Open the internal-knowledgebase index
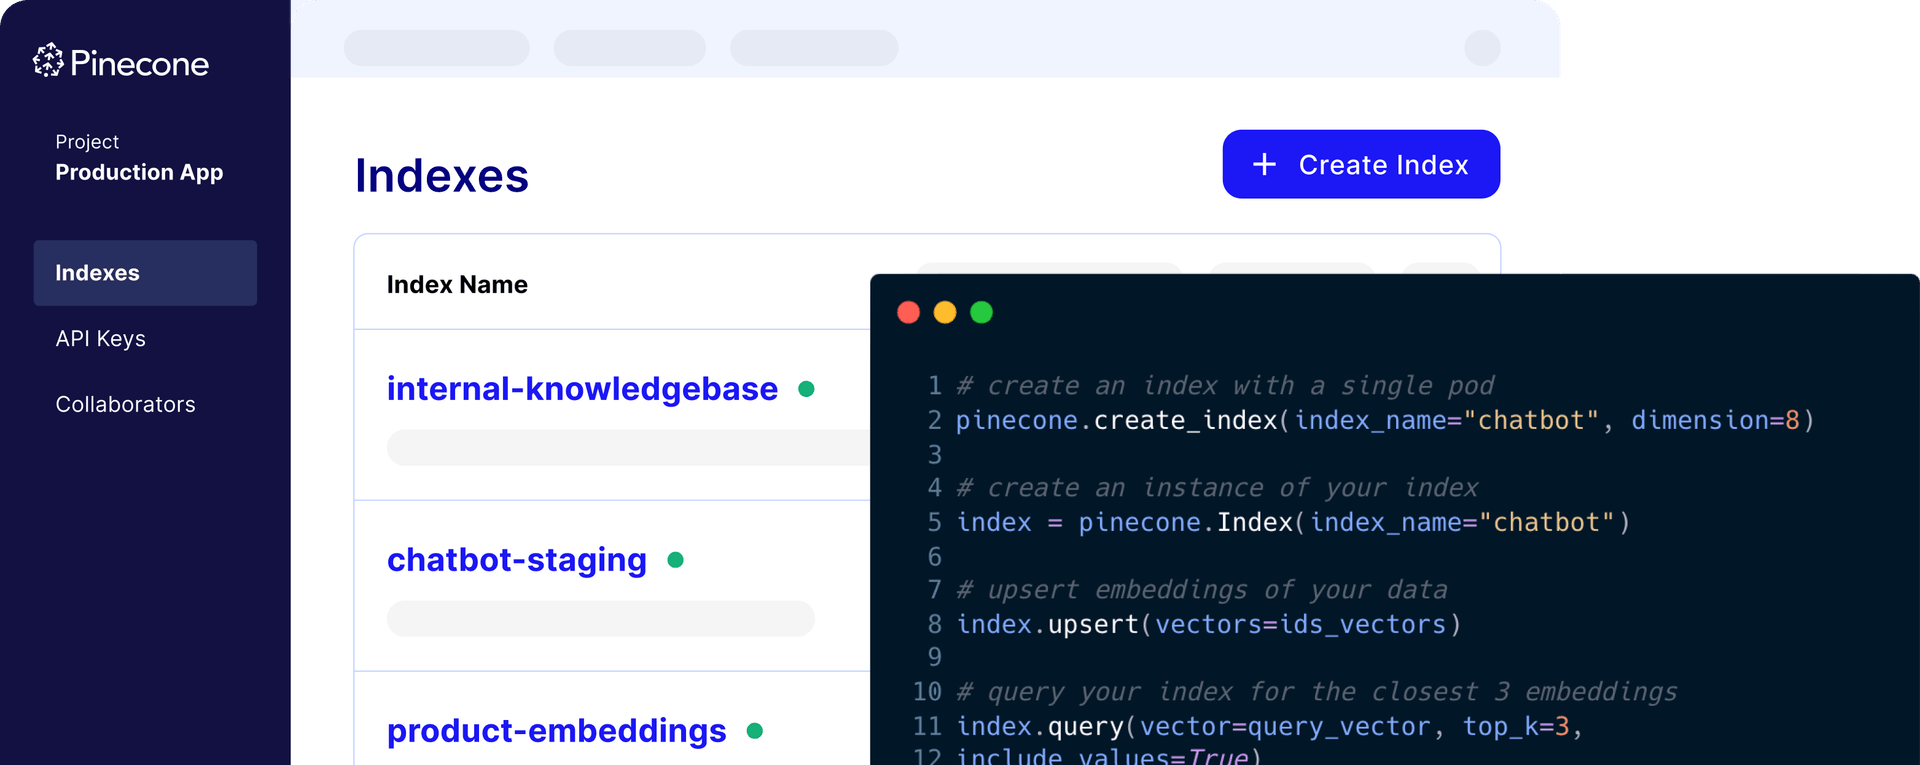This screenshot has height=765, width=1920. coord(582,389)
